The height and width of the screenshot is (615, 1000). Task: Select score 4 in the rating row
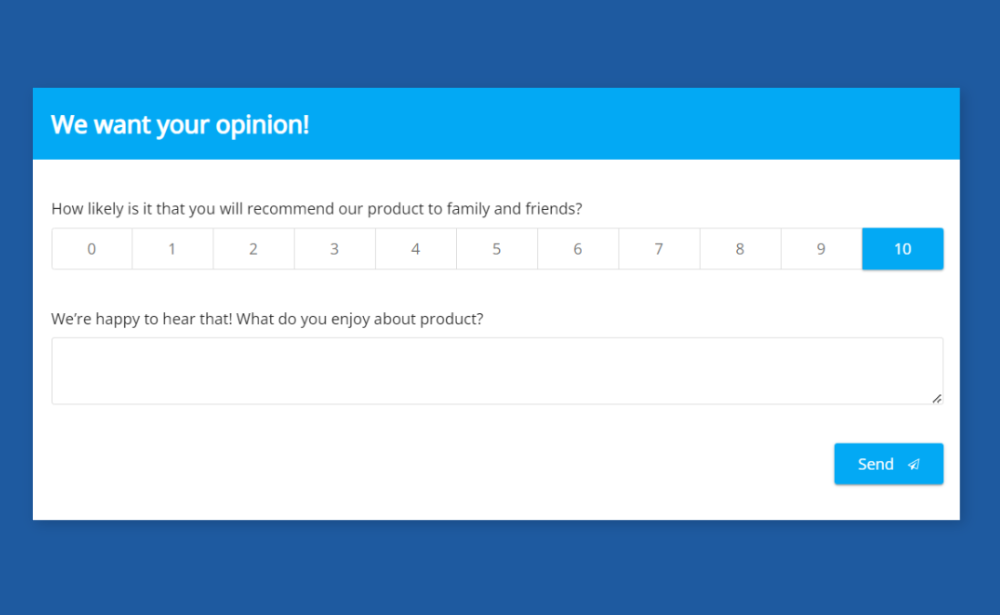coord(415,248)
